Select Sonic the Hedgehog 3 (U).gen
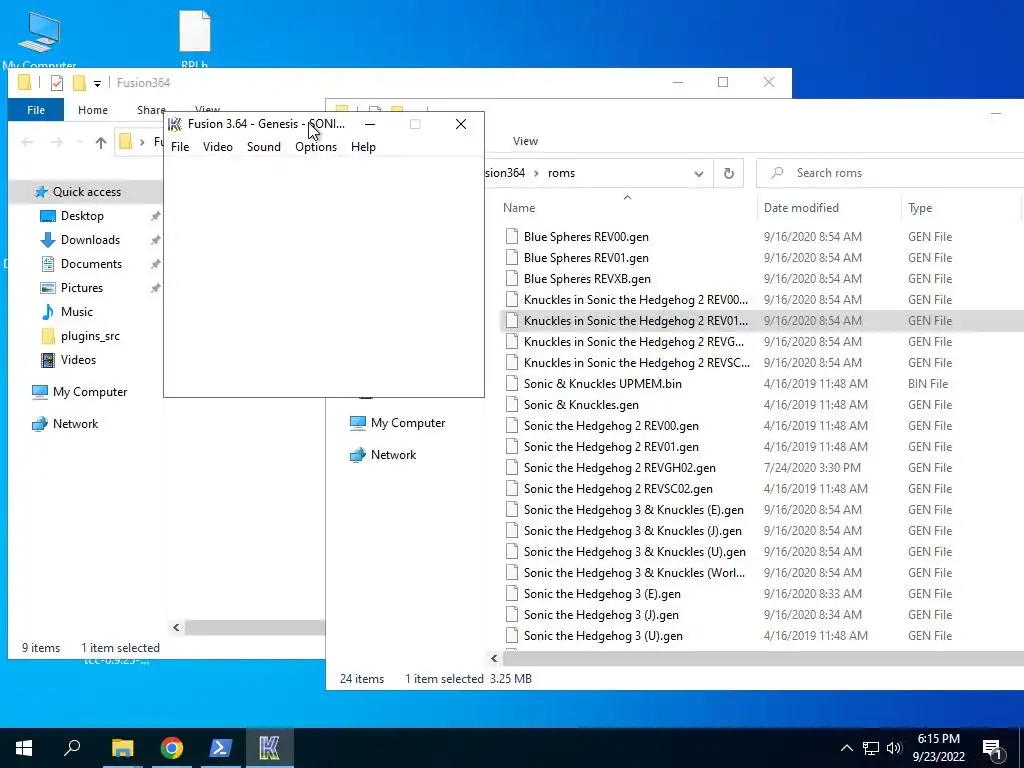 (603, 635)
